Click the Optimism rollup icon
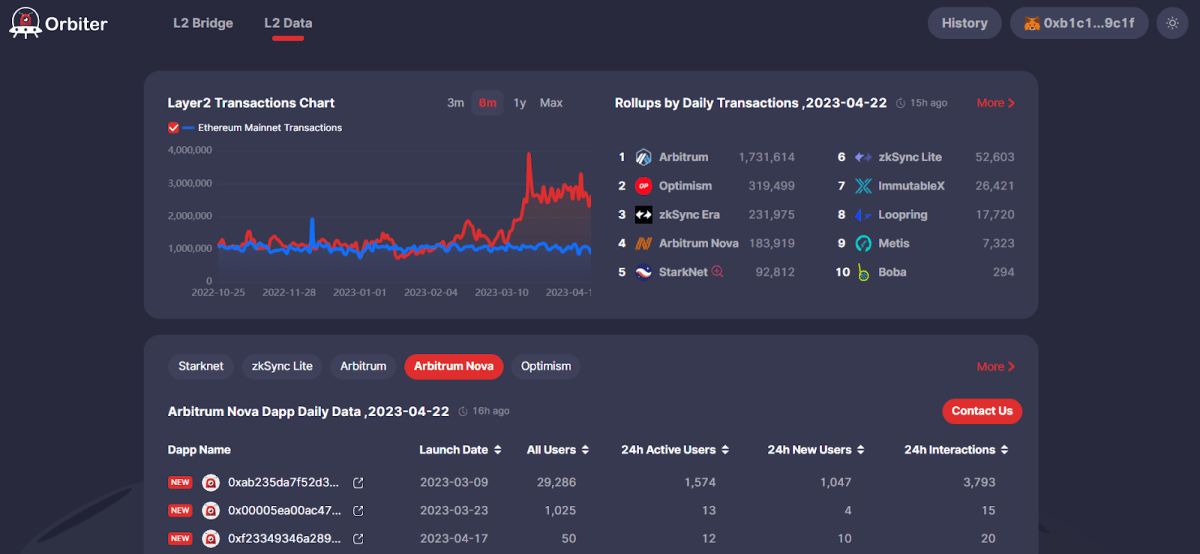Image resolution: width=1200 pixels, height=554 pixels. tap(643, 186)
